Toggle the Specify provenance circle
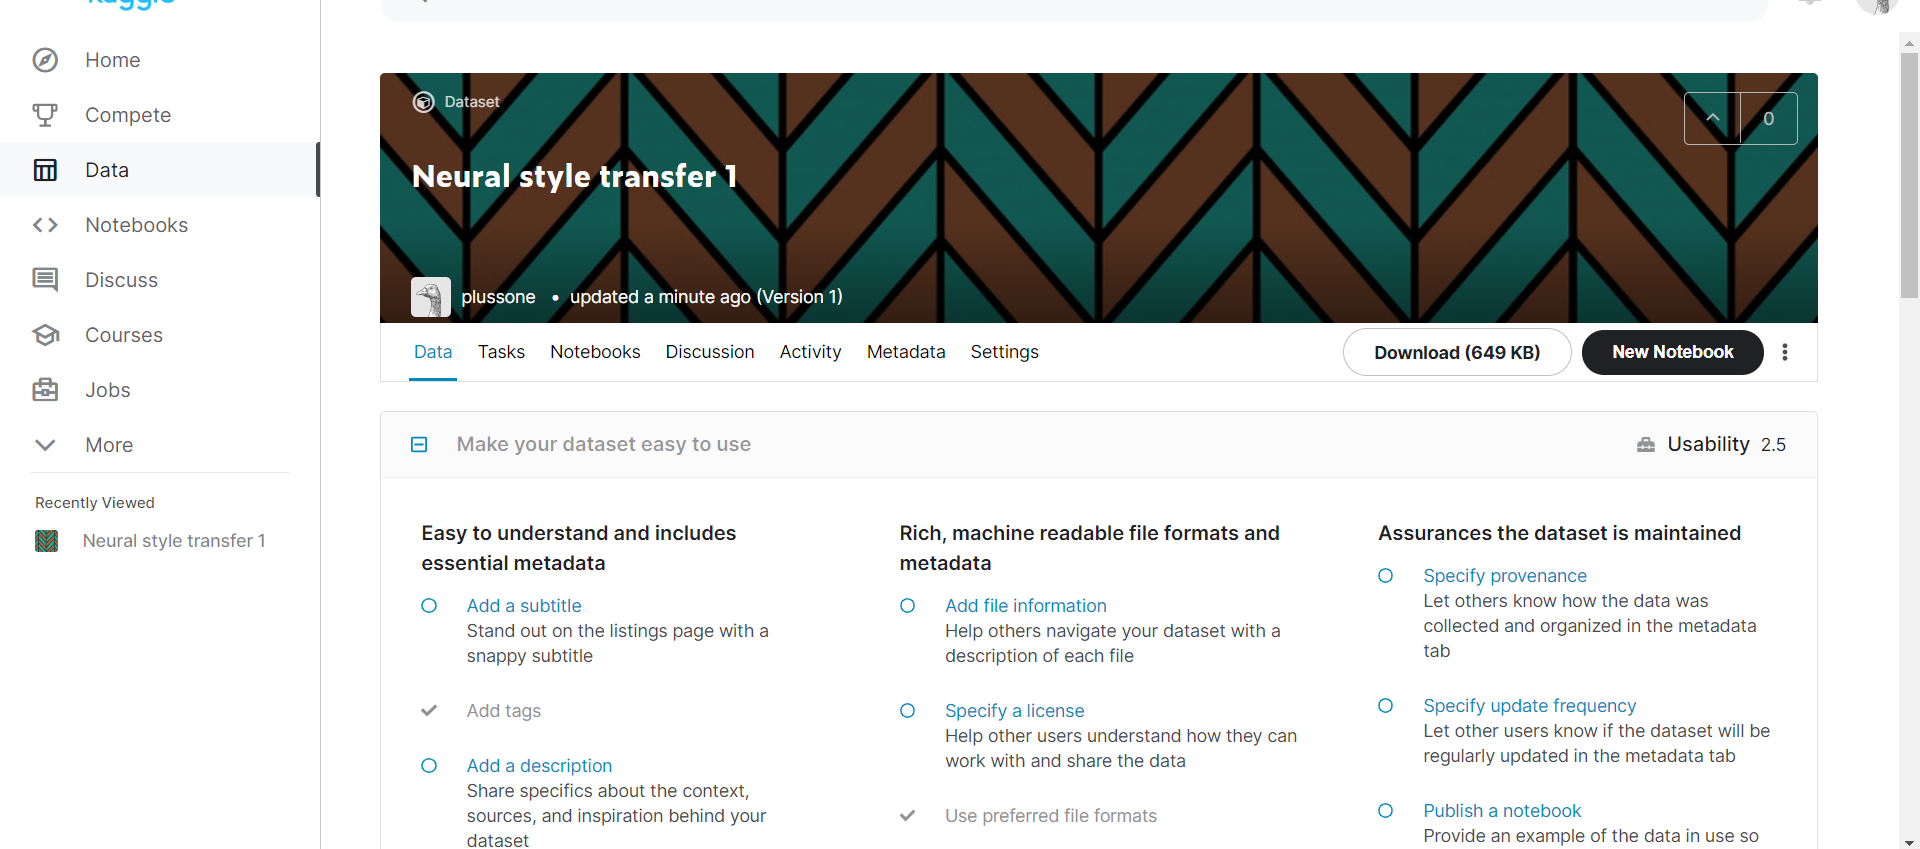The height and width of the screenshot is (849, 1920). (1386, 576)
